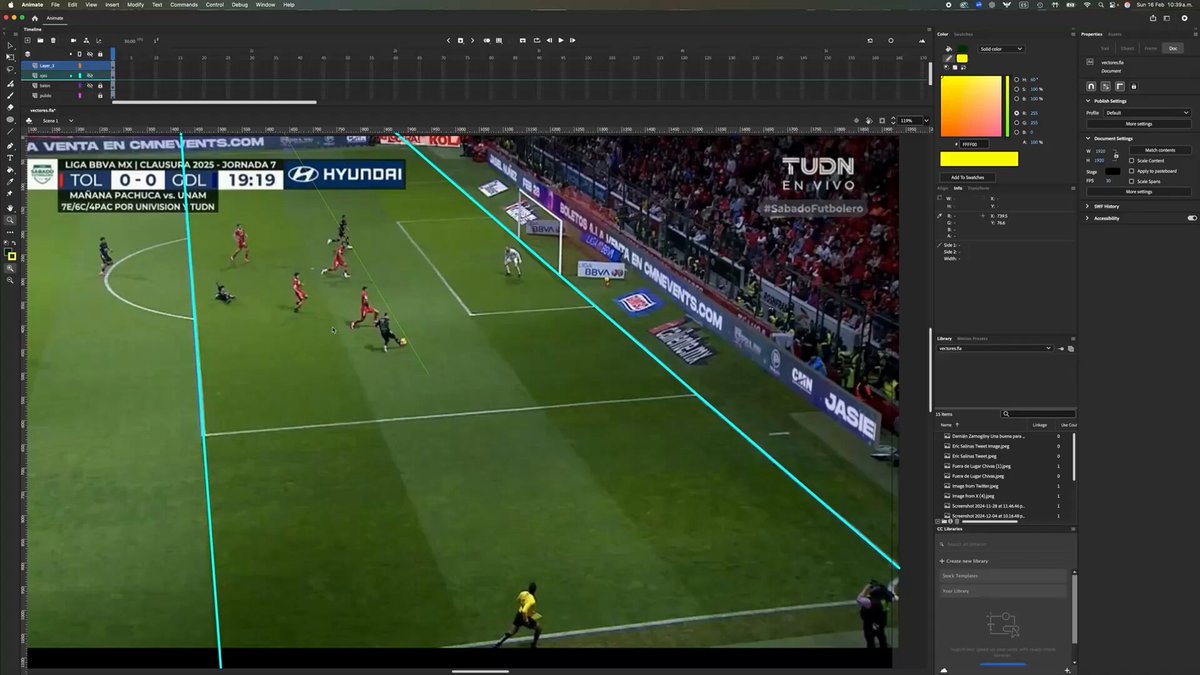Click the Library search field
1200x675 pixels.
click(x=1040, y=413)
